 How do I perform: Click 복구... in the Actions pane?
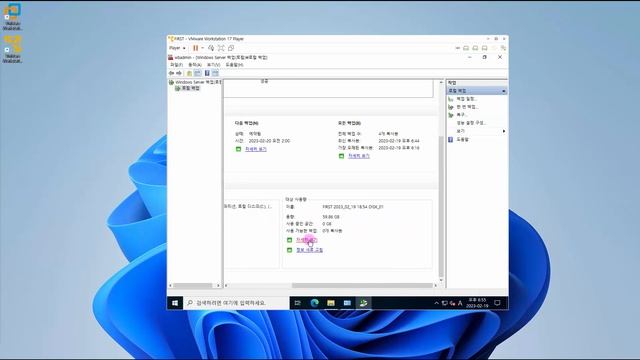462,115
